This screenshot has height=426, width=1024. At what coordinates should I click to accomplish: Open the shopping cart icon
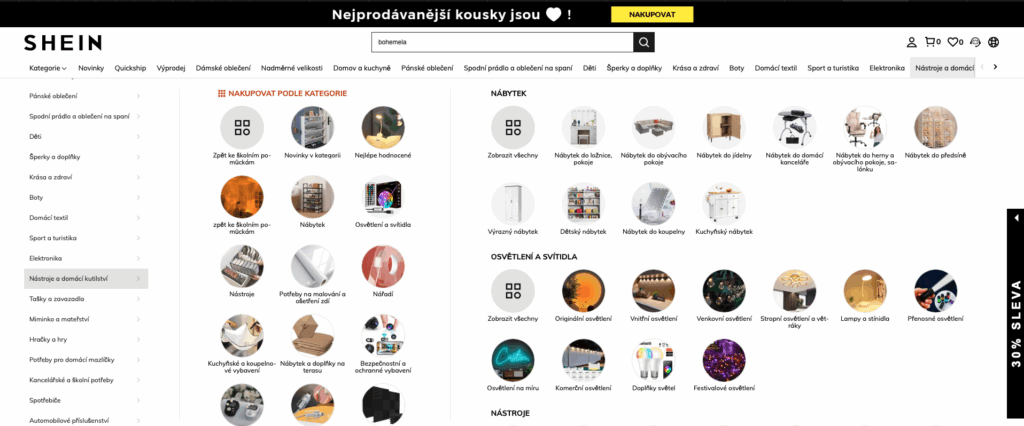(x=930, y=42)
